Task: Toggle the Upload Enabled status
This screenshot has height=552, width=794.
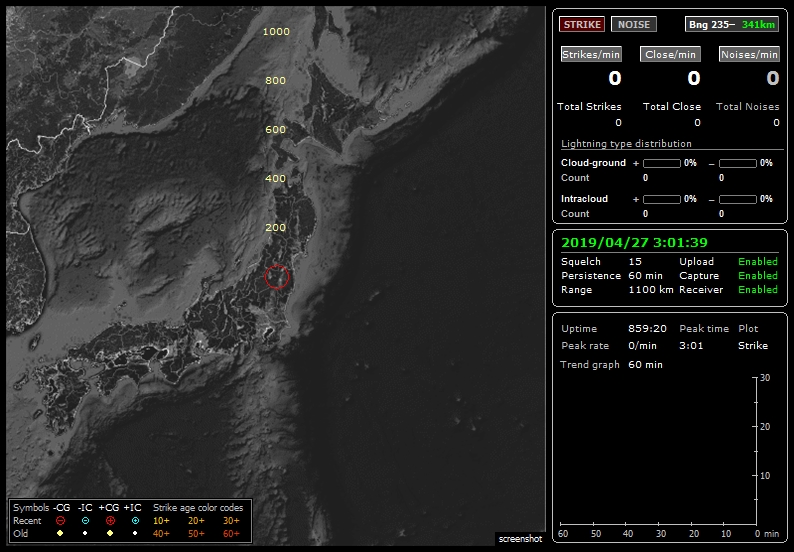Action: 757,262
